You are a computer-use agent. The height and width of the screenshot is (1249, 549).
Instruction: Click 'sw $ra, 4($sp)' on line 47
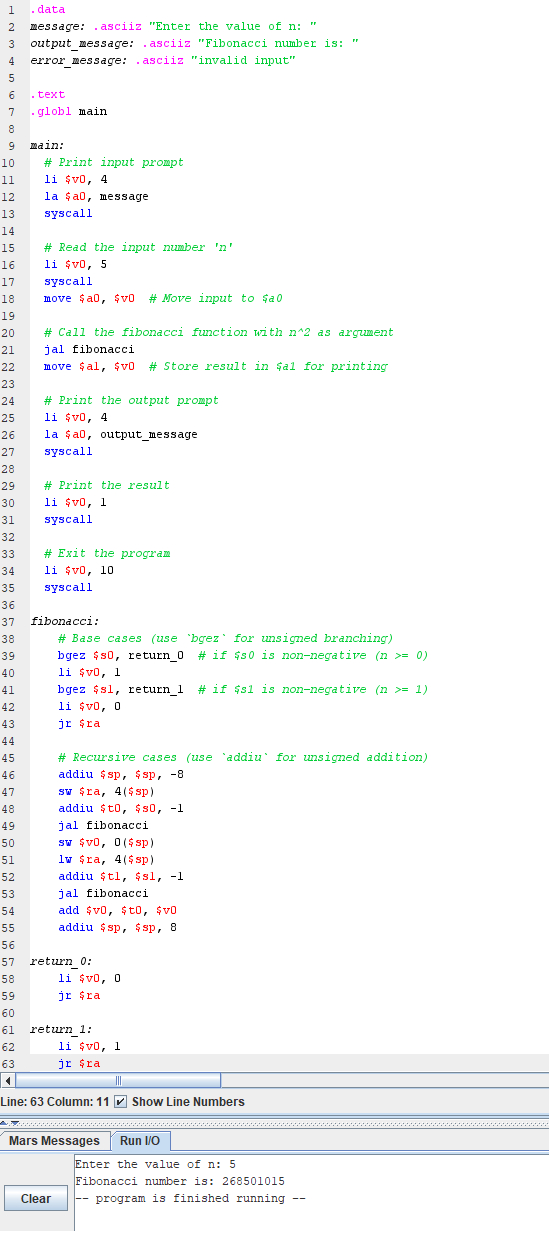point(107,791)
